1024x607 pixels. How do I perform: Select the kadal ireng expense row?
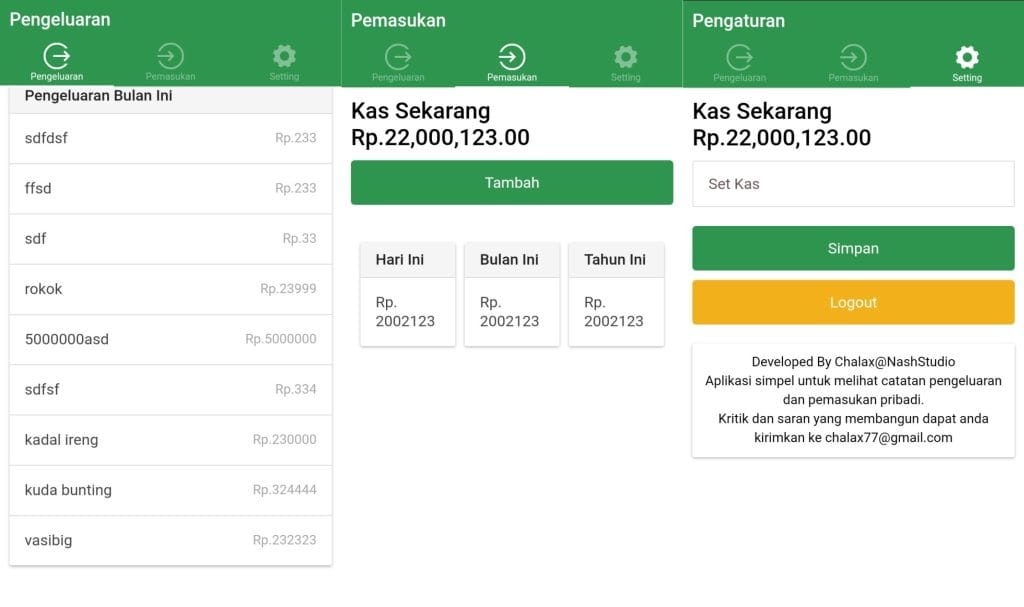coord(170,440)
